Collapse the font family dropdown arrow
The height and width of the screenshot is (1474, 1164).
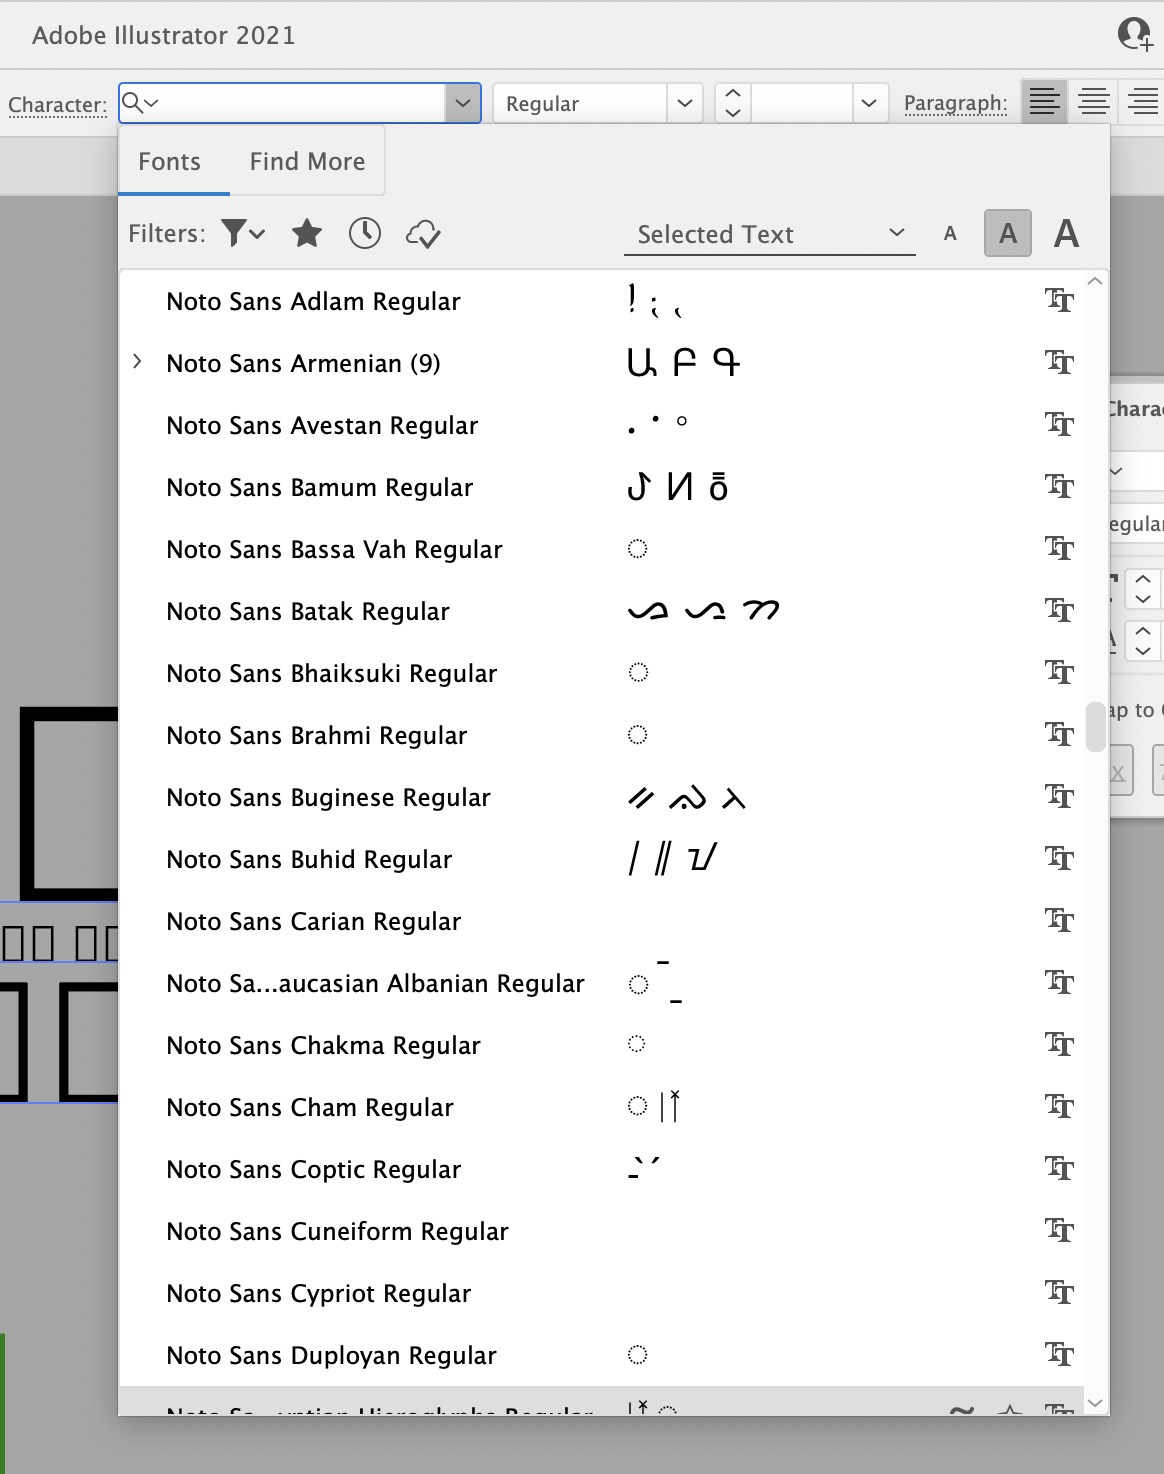[x=463, y=103]
